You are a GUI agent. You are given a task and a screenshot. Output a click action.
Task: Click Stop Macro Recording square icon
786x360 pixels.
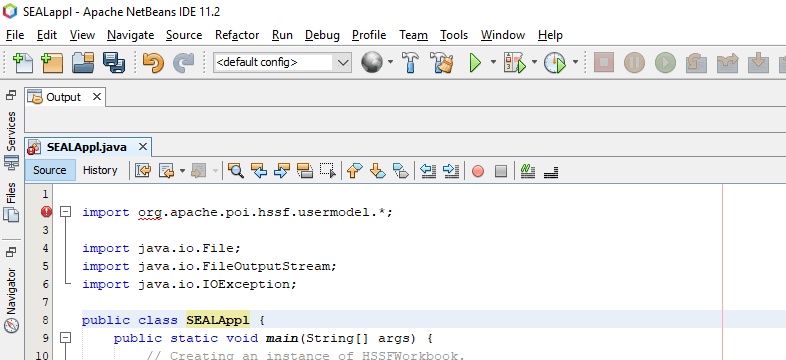click(501, 171)
